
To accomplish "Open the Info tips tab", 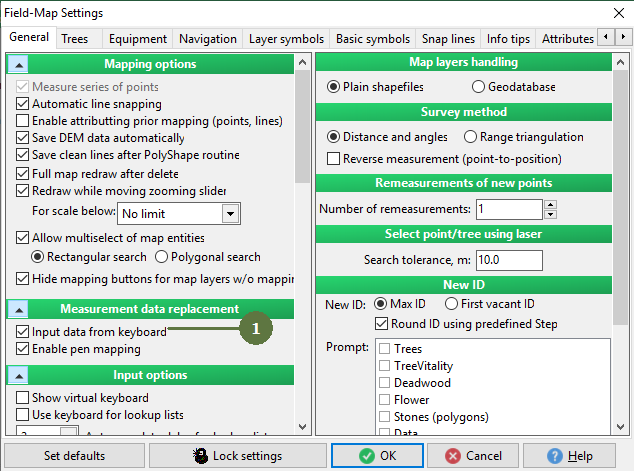I will coord(508,39).
